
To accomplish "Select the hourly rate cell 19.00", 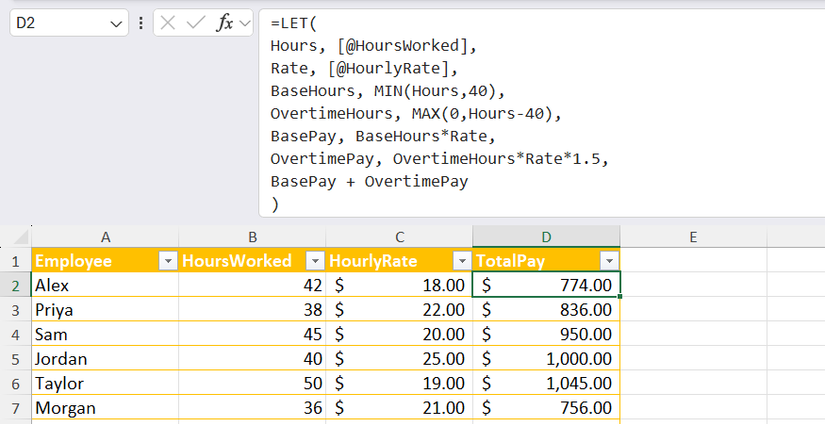I will 399,383.
